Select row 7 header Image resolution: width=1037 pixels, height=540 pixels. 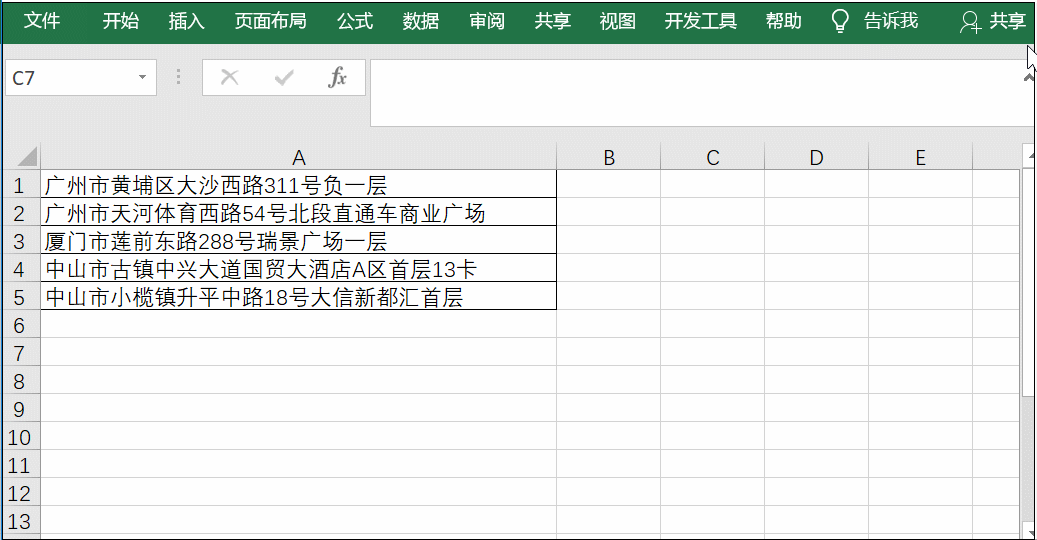20,353
